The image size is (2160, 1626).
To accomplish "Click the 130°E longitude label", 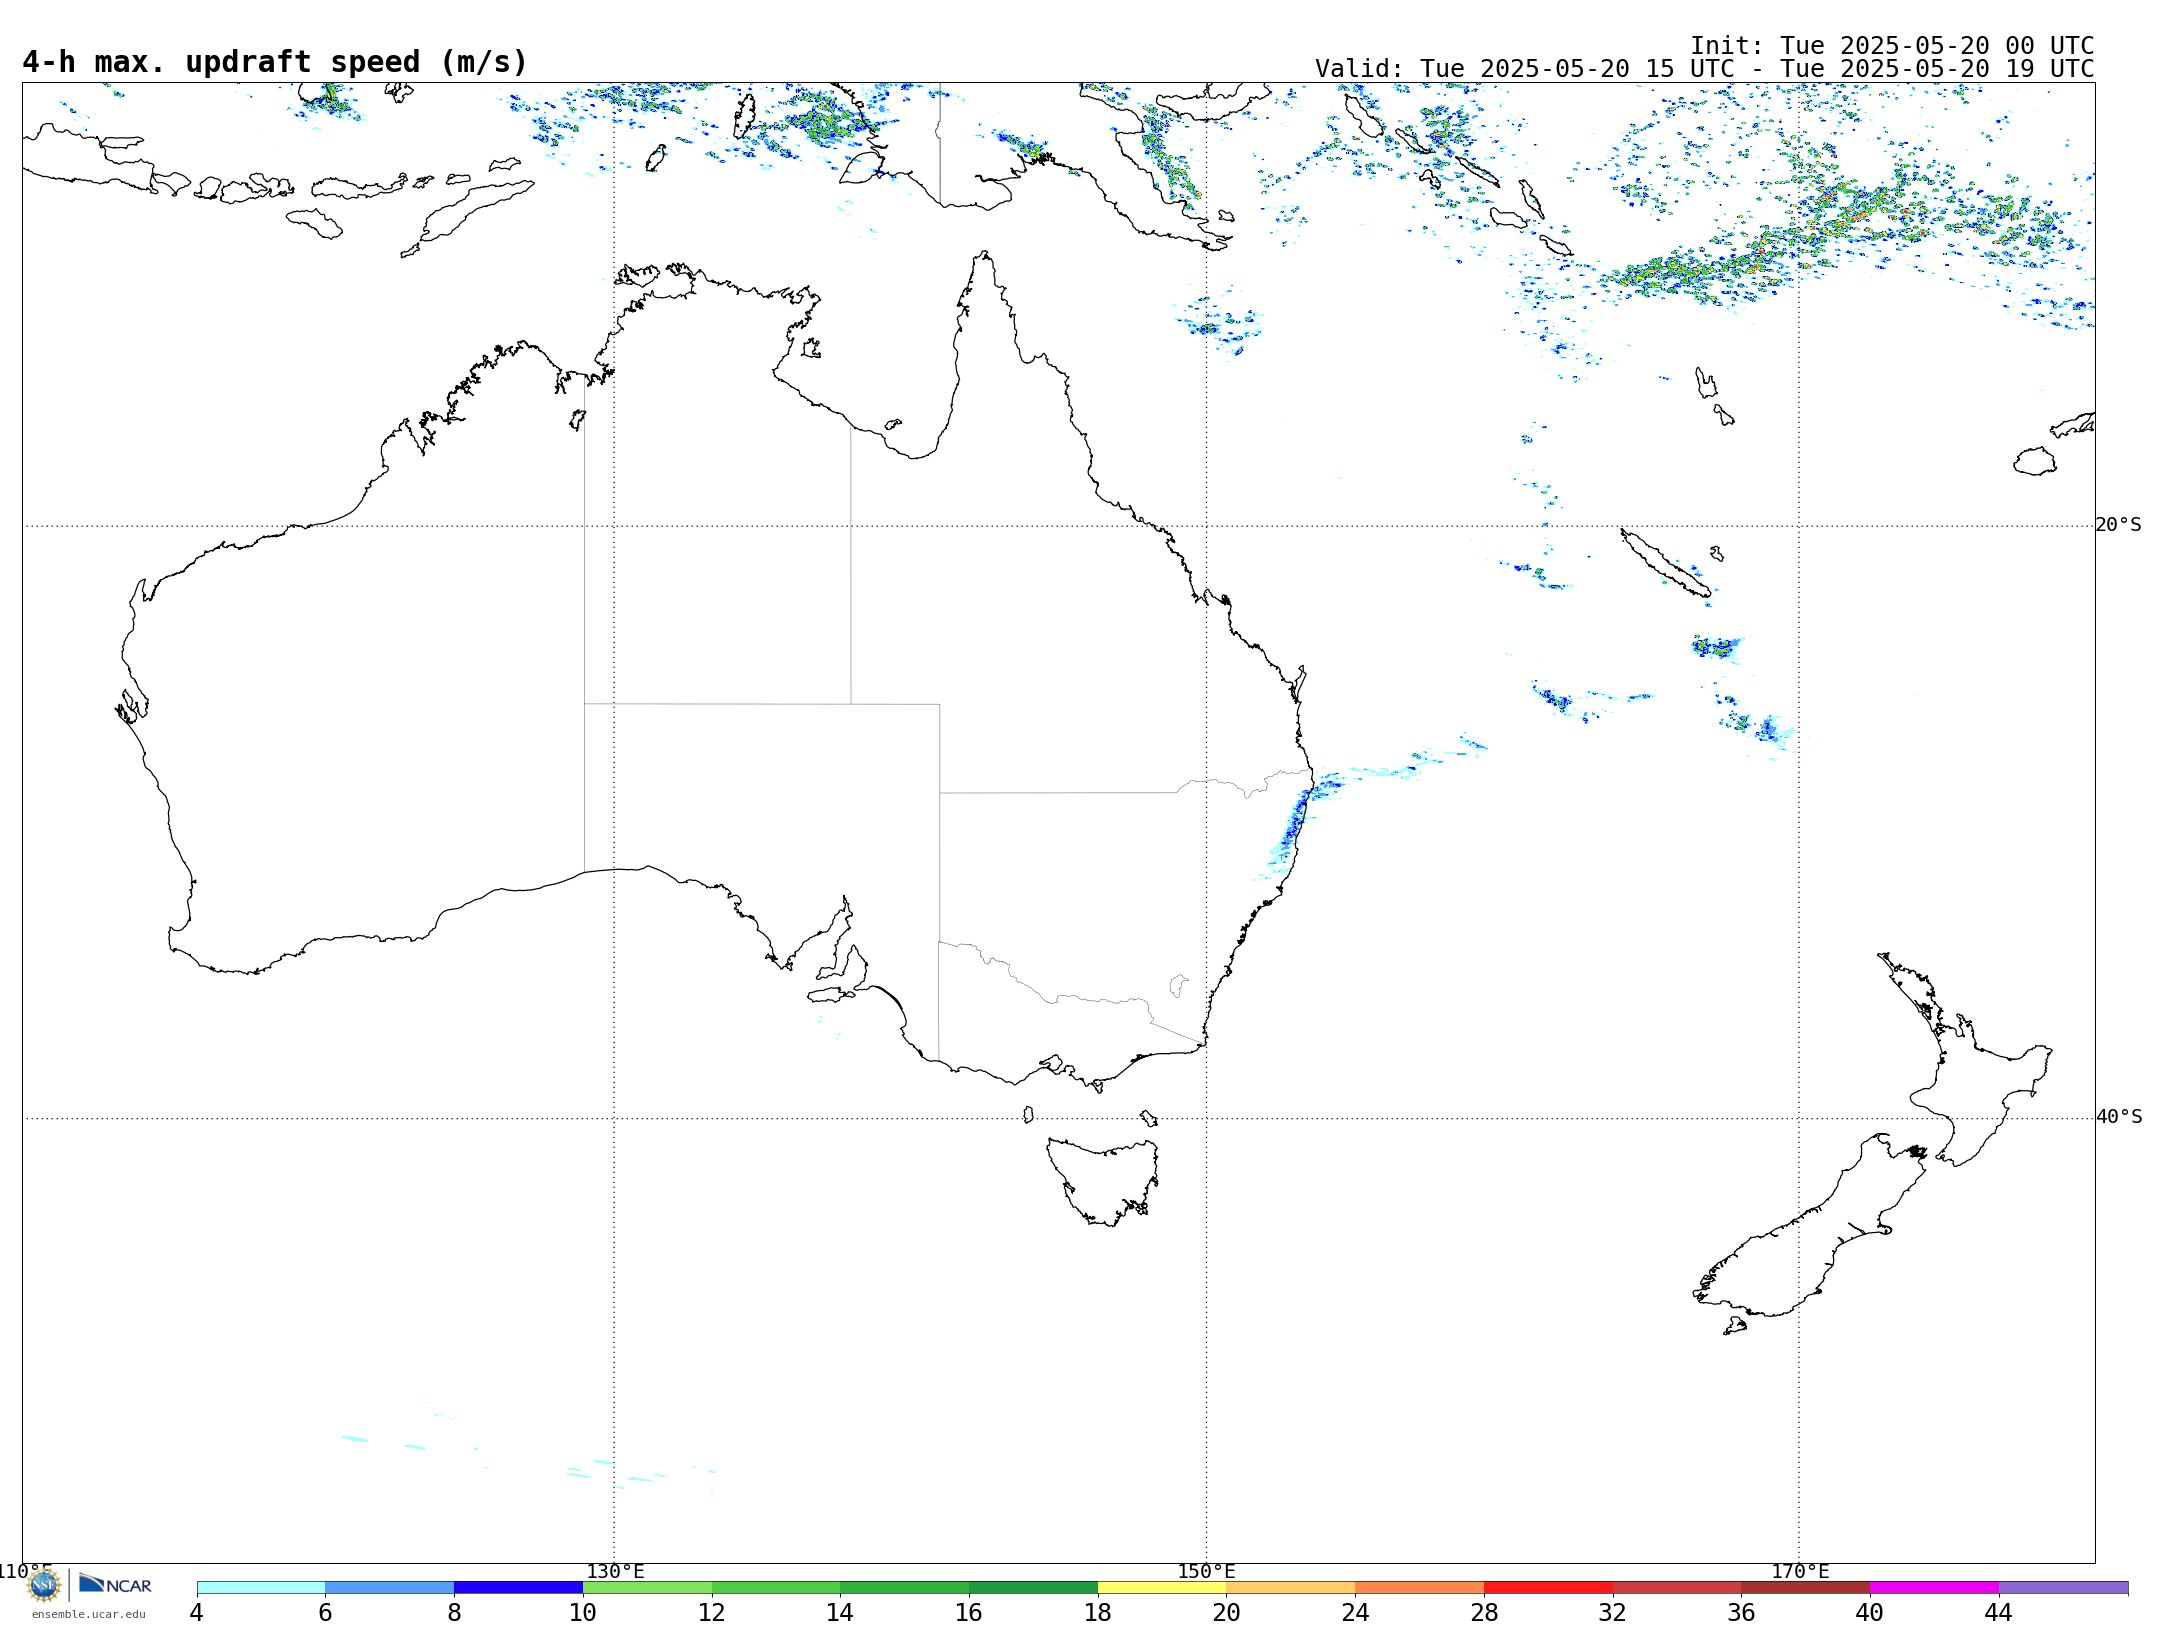I will pos(615,1571).
